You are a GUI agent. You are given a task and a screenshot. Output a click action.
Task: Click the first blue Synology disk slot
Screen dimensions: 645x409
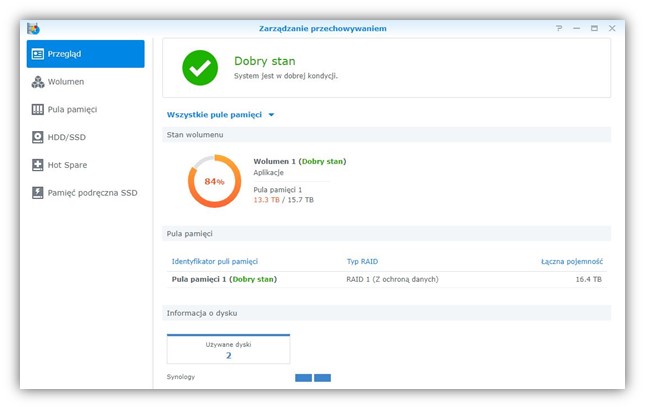point(304,377)
